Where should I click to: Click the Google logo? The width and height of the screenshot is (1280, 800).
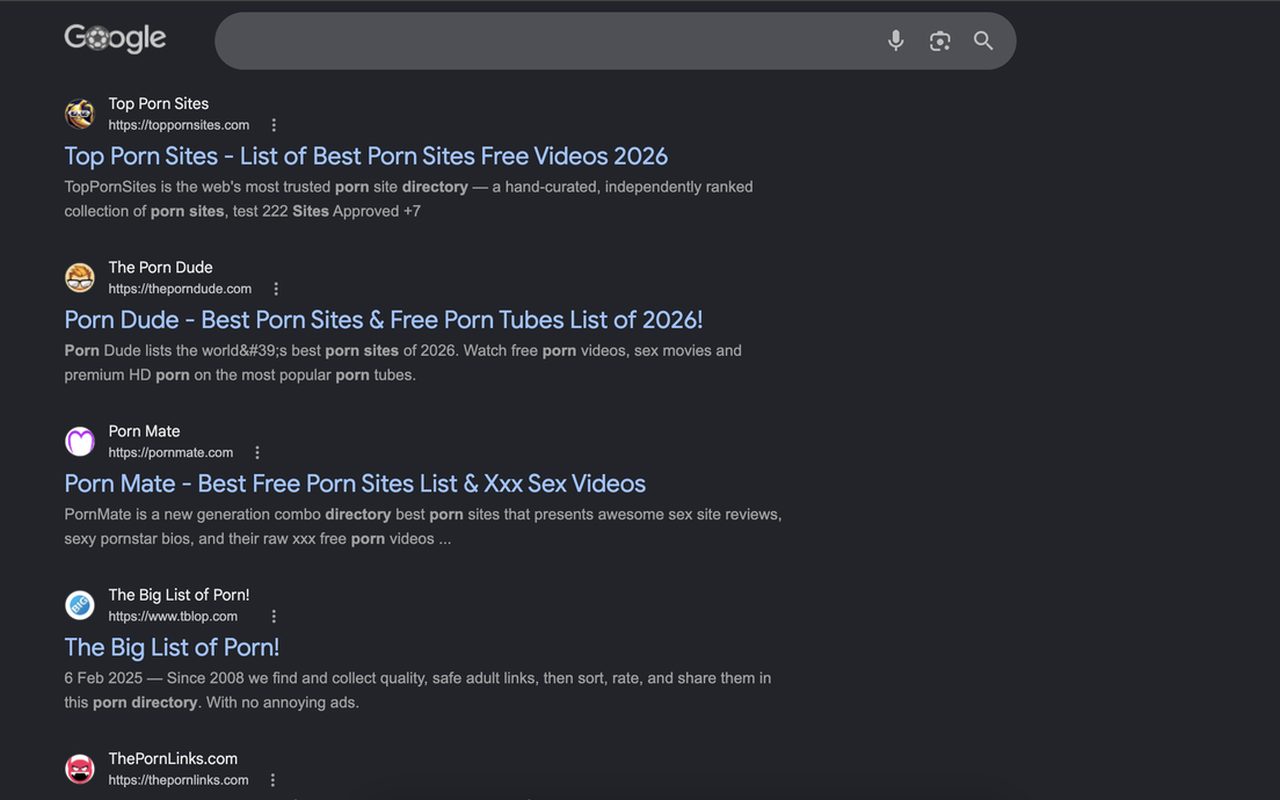(115, 38)
